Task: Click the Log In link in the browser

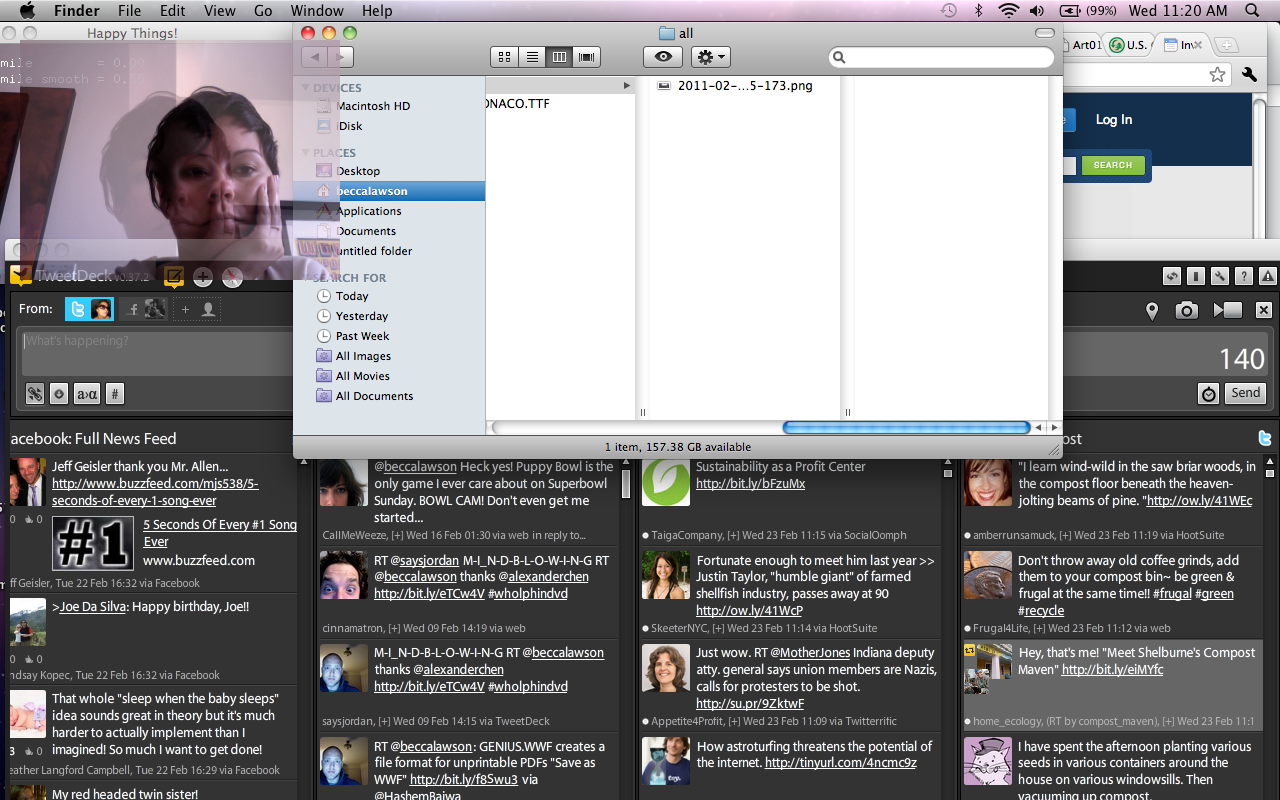Action: coord(1113,120)
